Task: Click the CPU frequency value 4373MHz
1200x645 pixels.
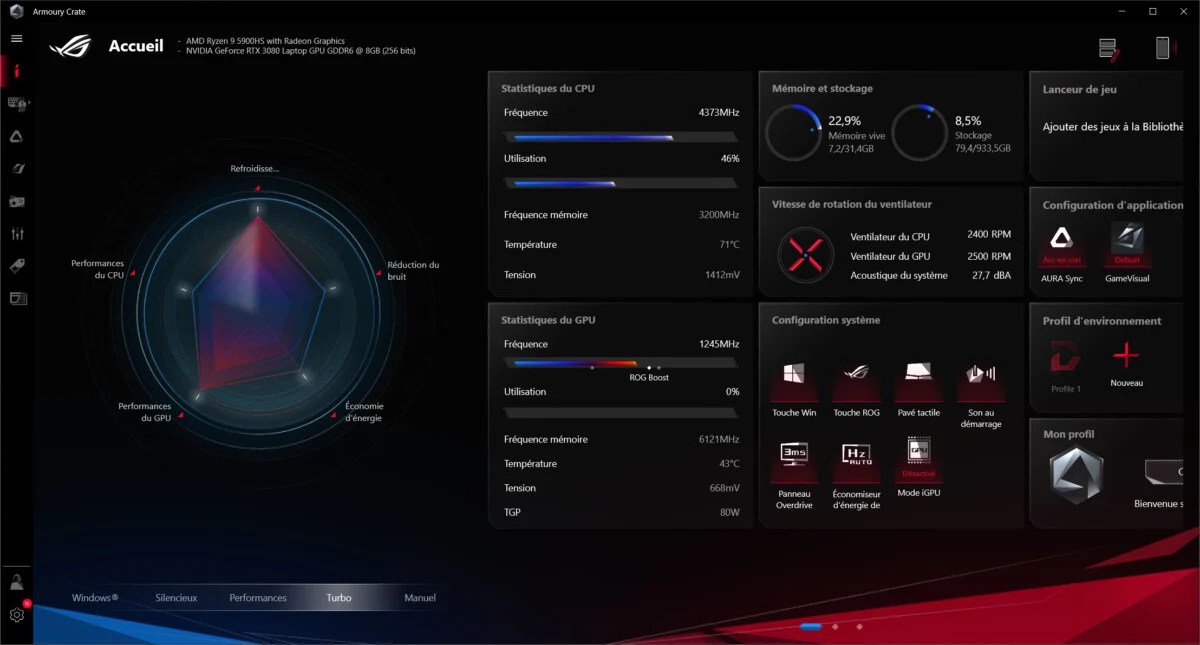Action: [719, 112]
